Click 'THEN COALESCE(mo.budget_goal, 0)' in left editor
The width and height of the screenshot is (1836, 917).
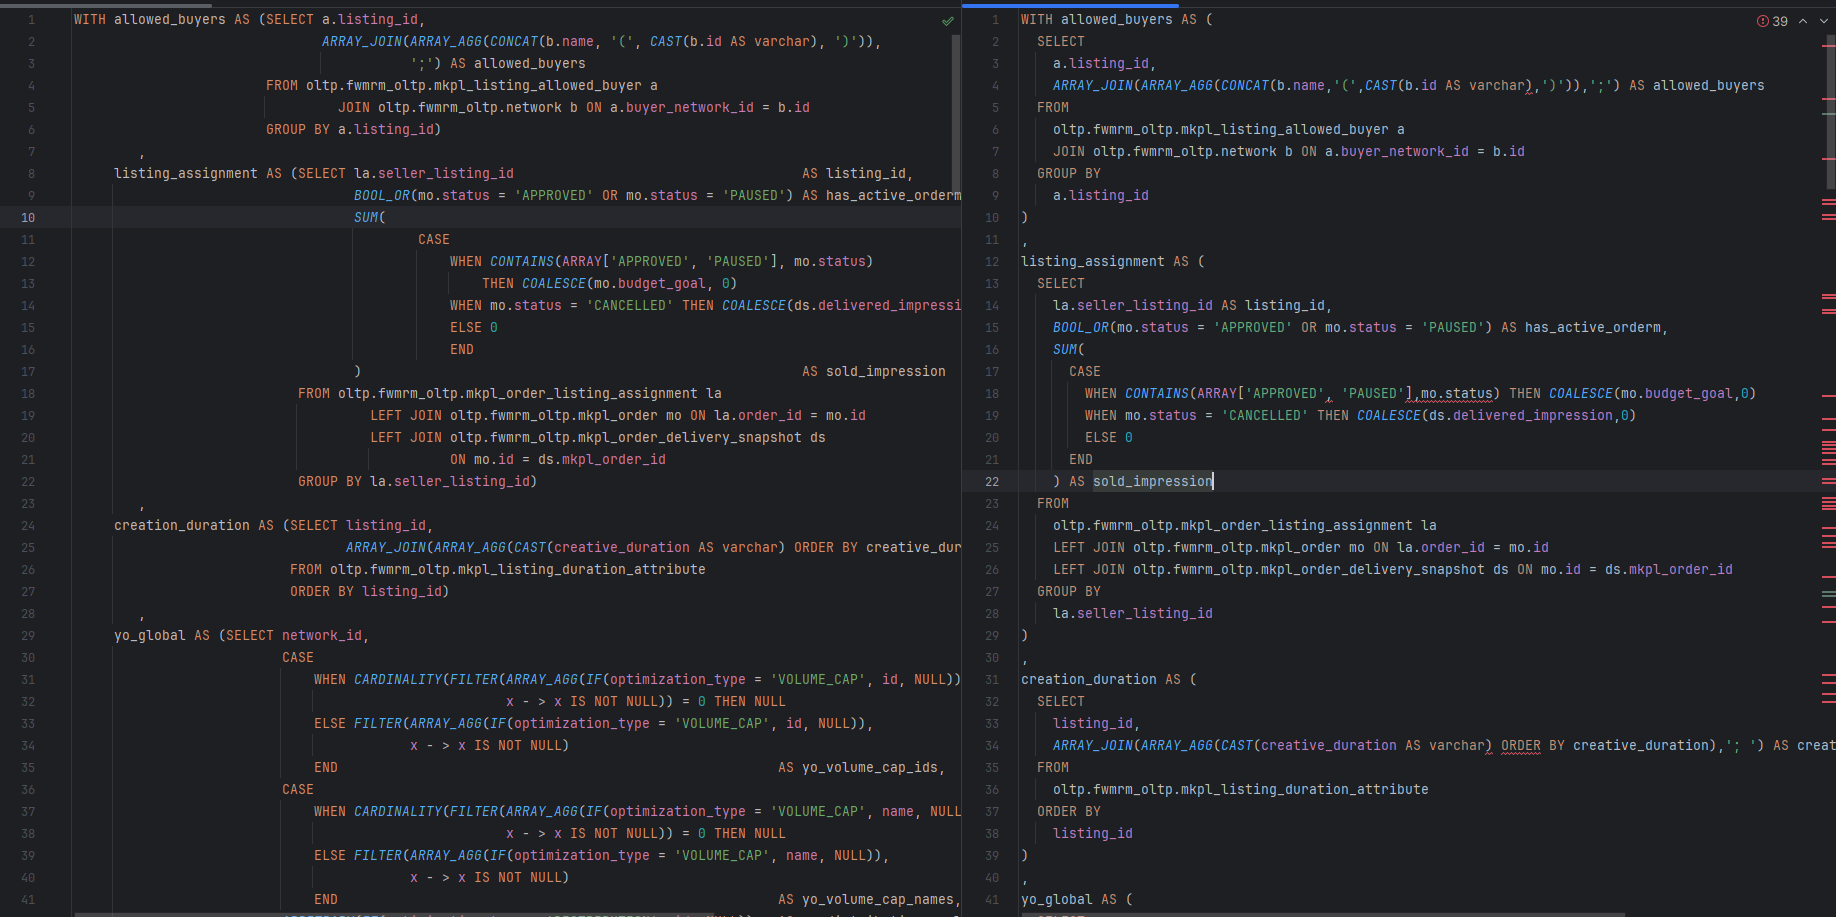click(x=610, y=283)
